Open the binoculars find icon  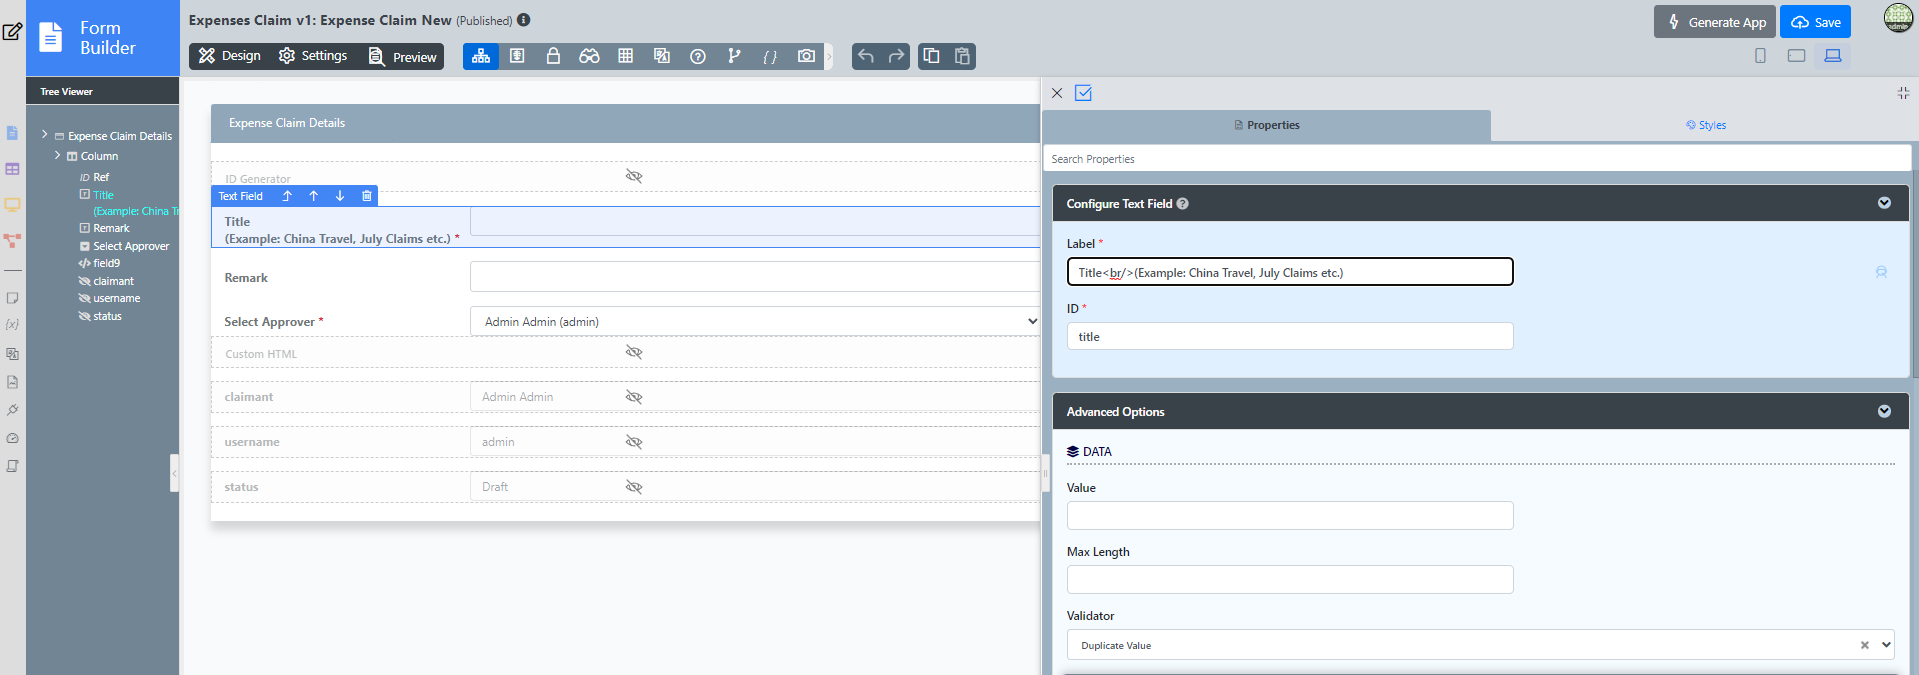pyautogui.click(x=589, y=56)
